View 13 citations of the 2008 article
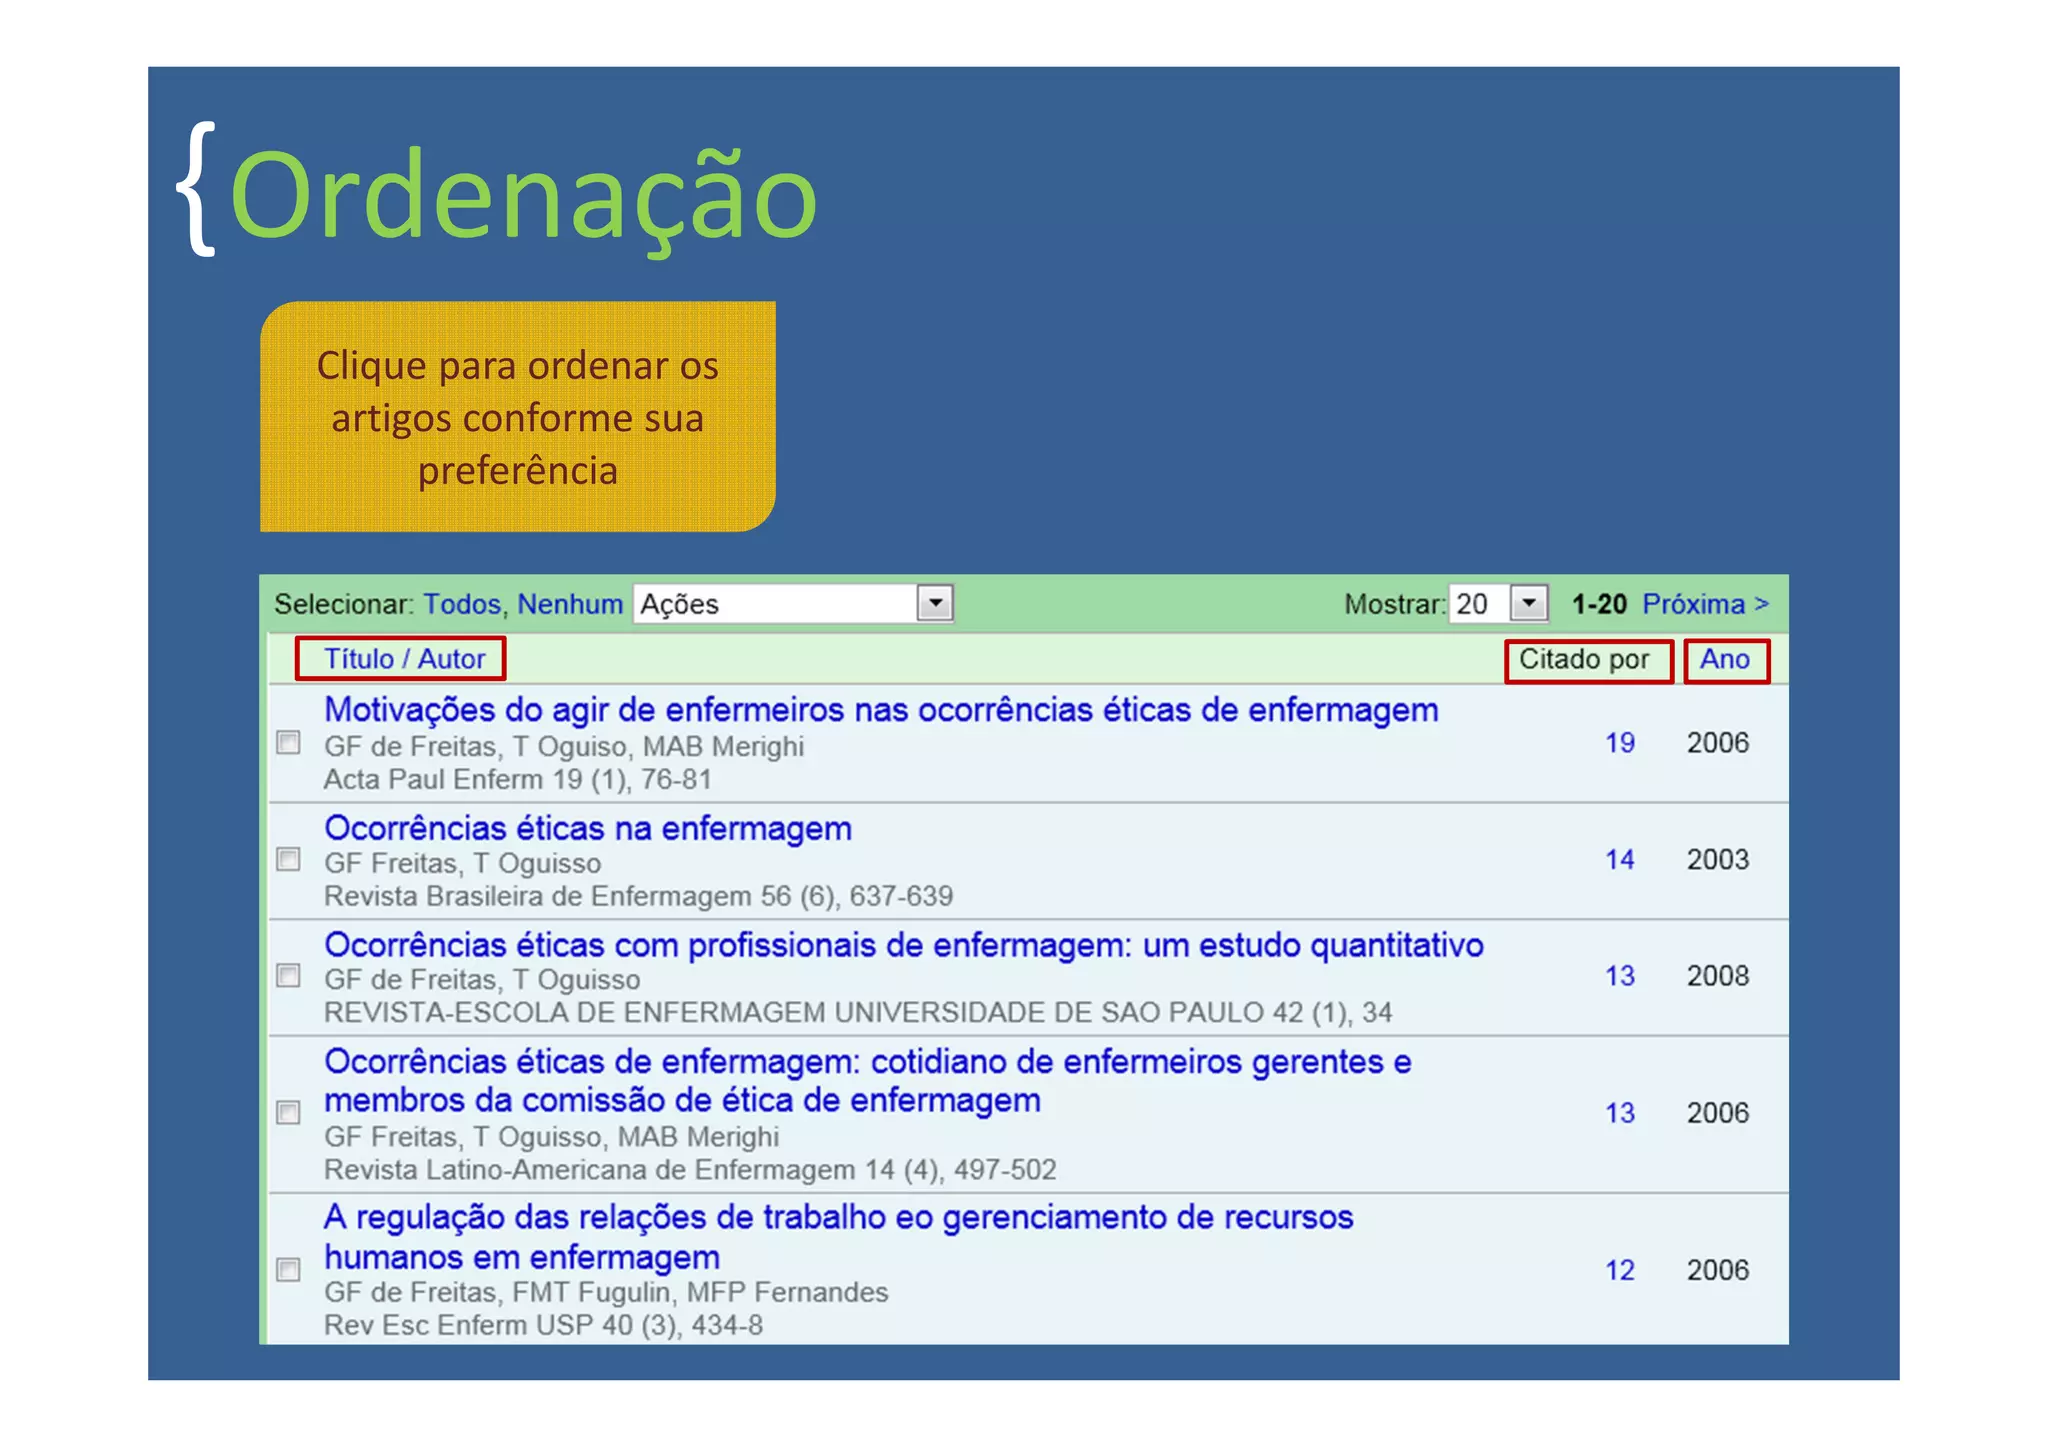The height and width of the screenshot is (1447, 2048). click(x=1620, y=976)
